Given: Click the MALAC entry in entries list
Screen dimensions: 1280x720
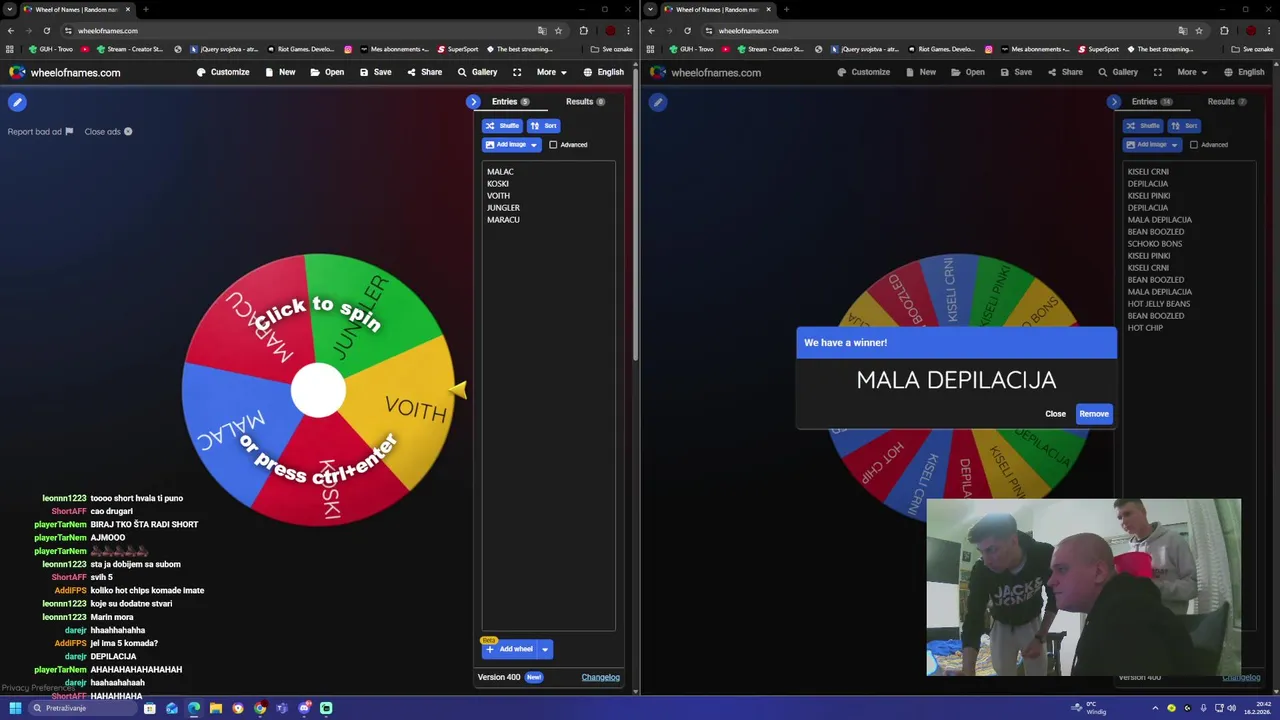Looking at the screenshot, I should pos(500,172).
